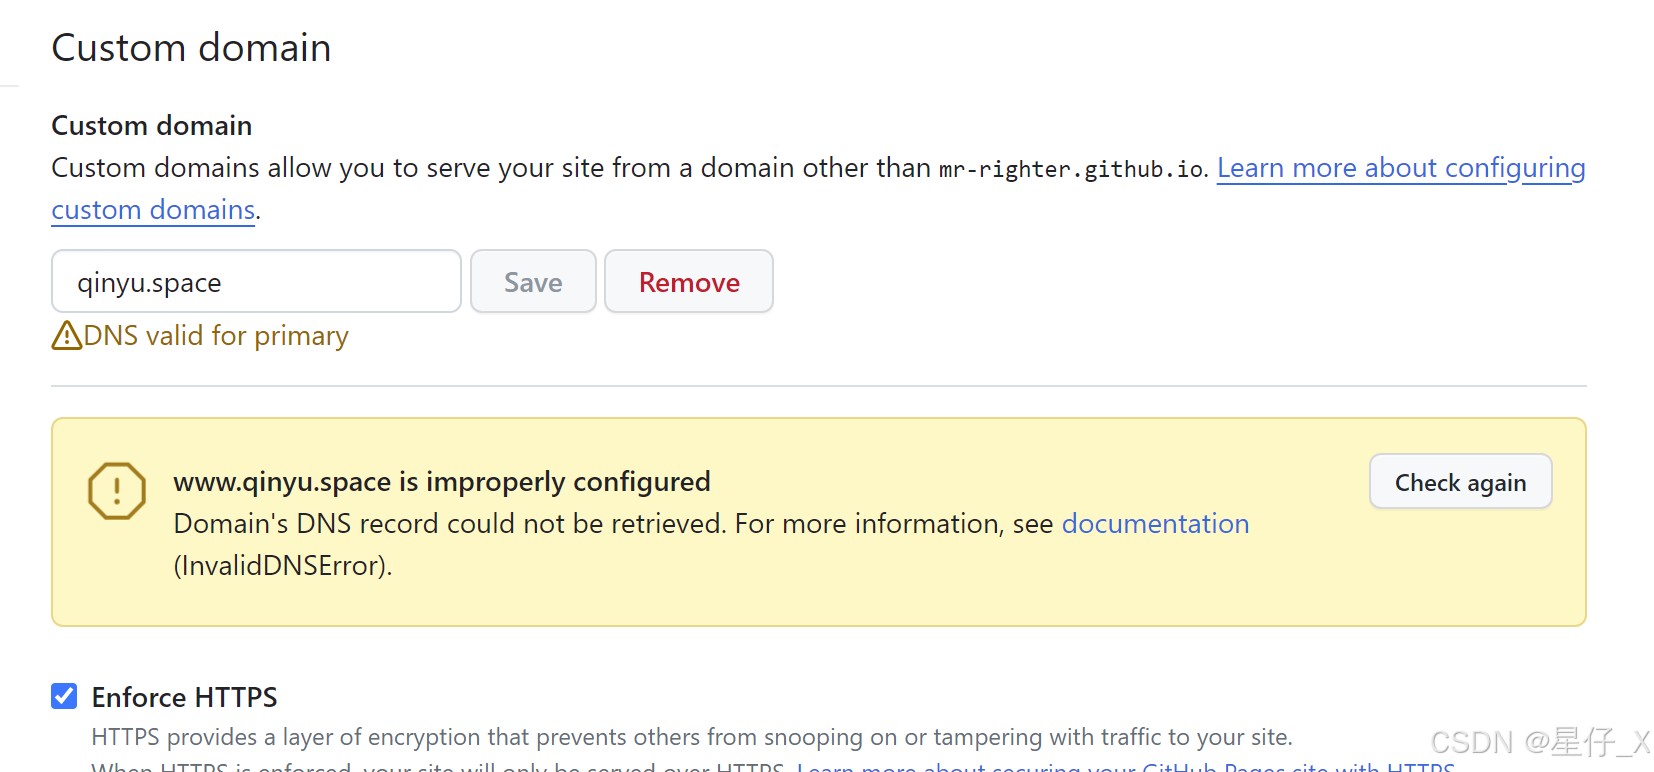Image resolution: width=1654 pixels, height=772 pixels.
Task: Click the DNS warning triangle icon
Action: click(x=66, y=335)
